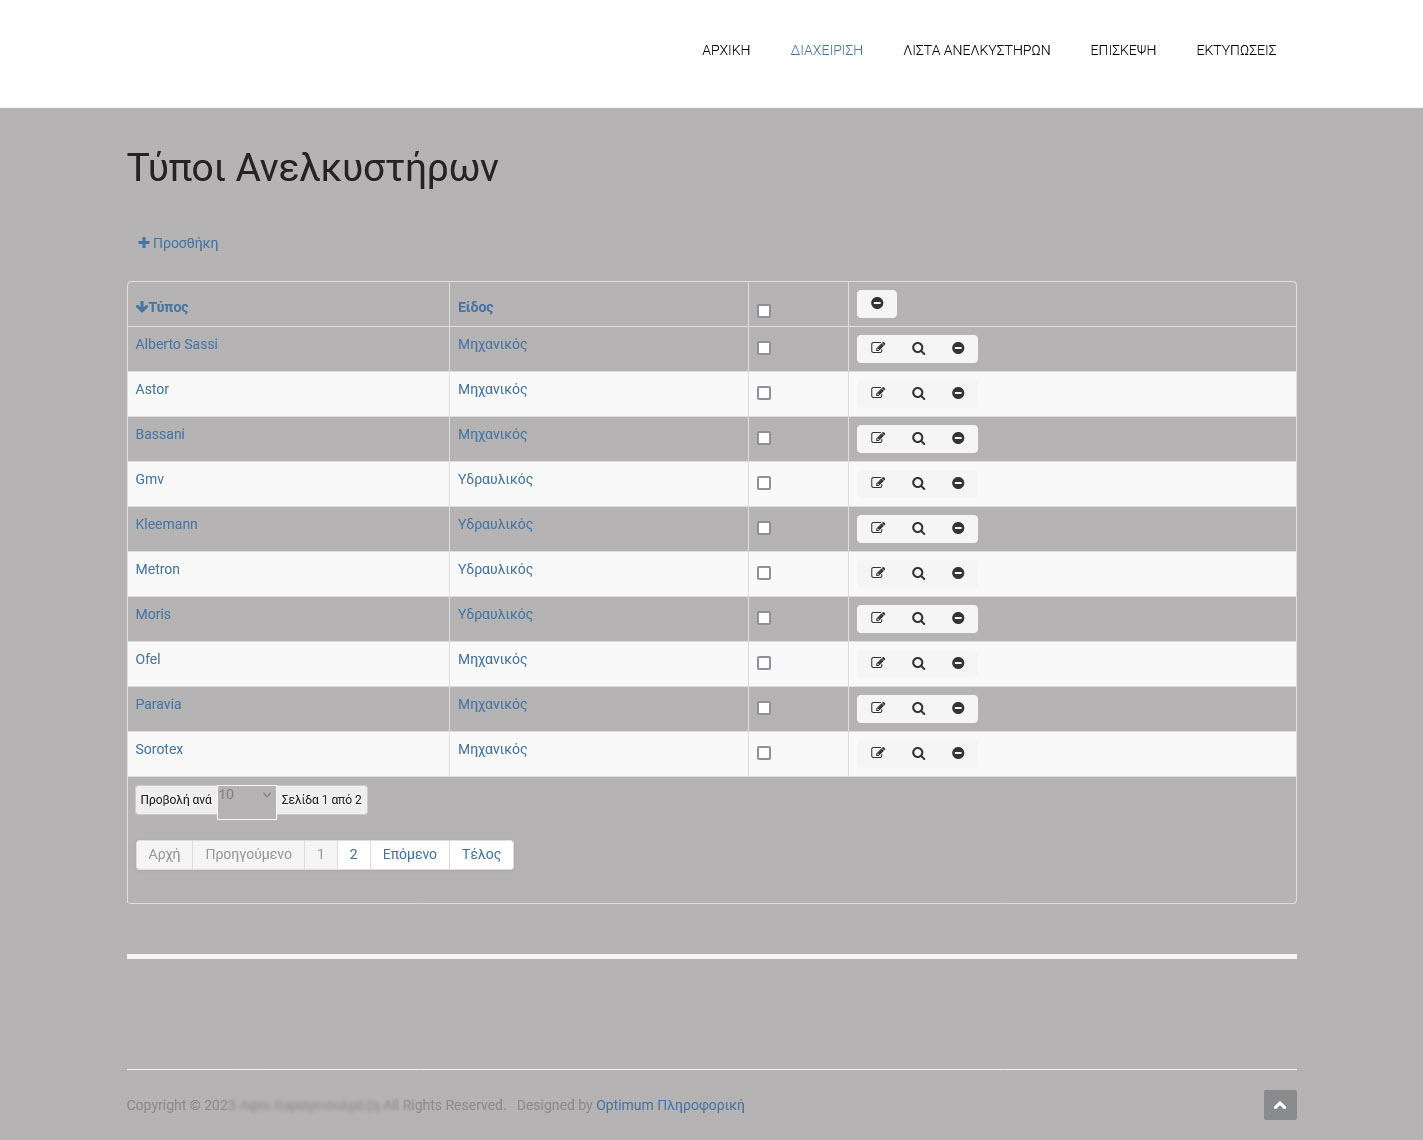
Task: Click the magnifier view icon for Astor
Action: [918, 394]
